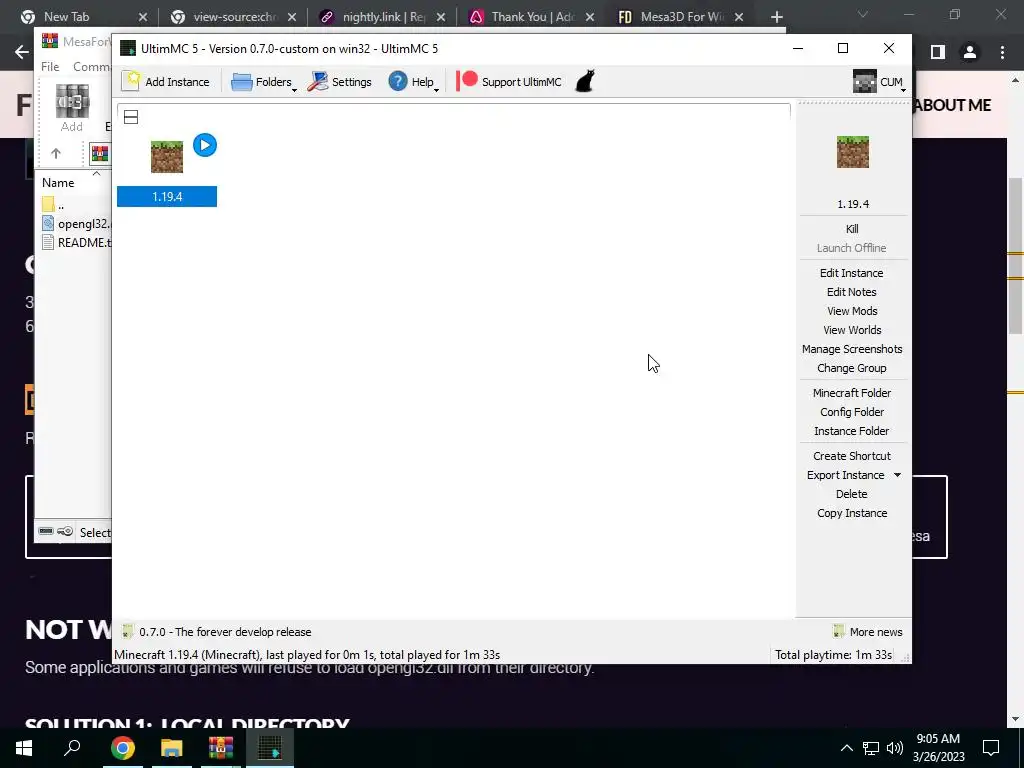Open the Windows Start menu
1024x768 pixels.
point(24,748)
